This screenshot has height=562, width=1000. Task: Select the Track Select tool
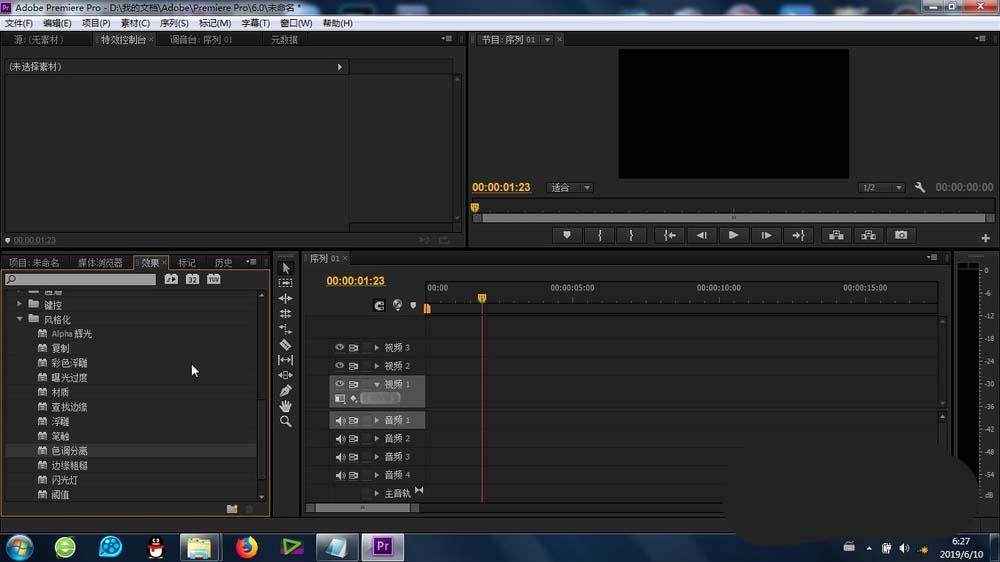286,283
